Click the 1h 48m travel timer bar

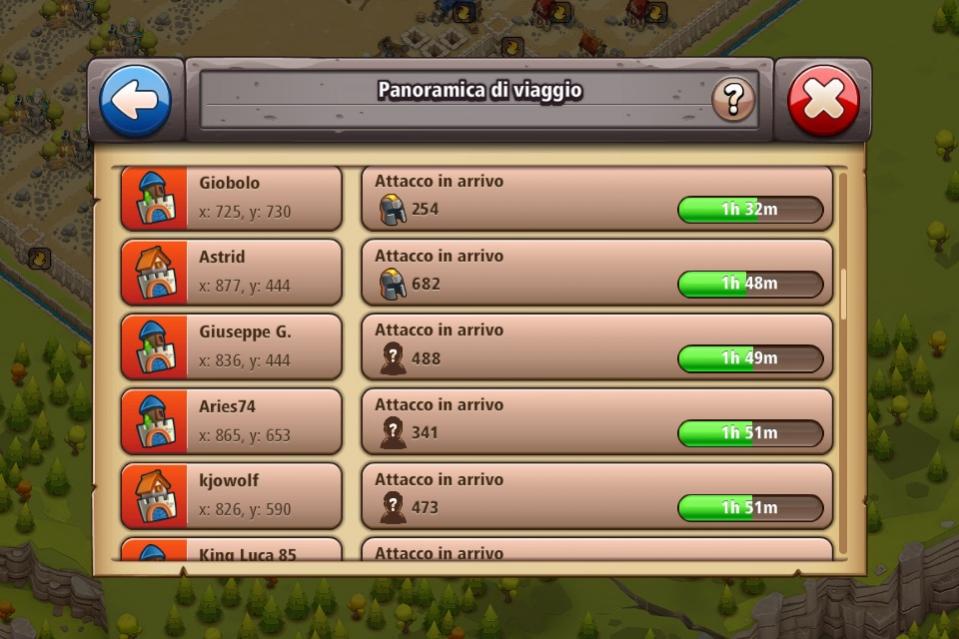click(750, 284)
